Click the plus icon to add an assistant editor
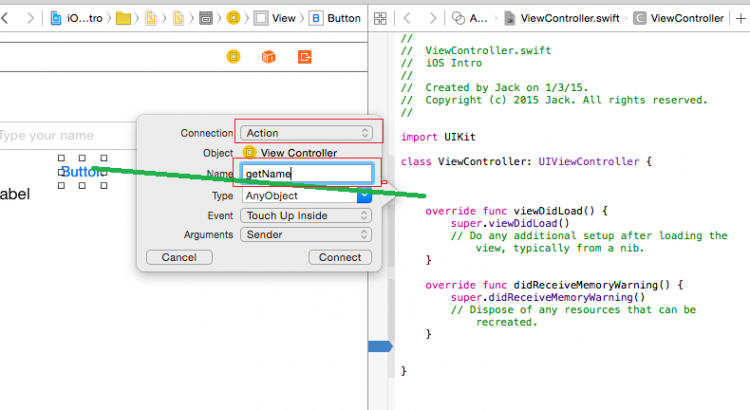 [x=740, y=18]
